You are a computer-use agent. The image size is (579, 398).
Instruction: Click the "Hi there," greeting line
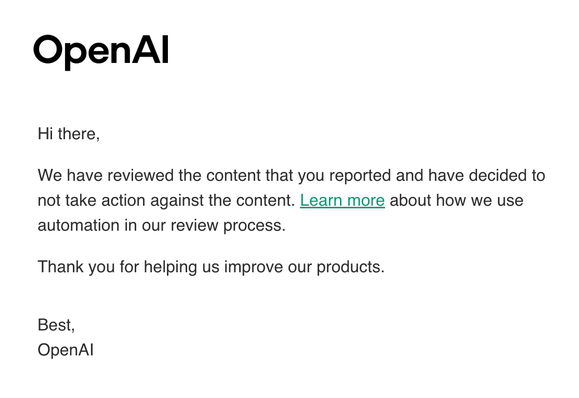[69, 134]
